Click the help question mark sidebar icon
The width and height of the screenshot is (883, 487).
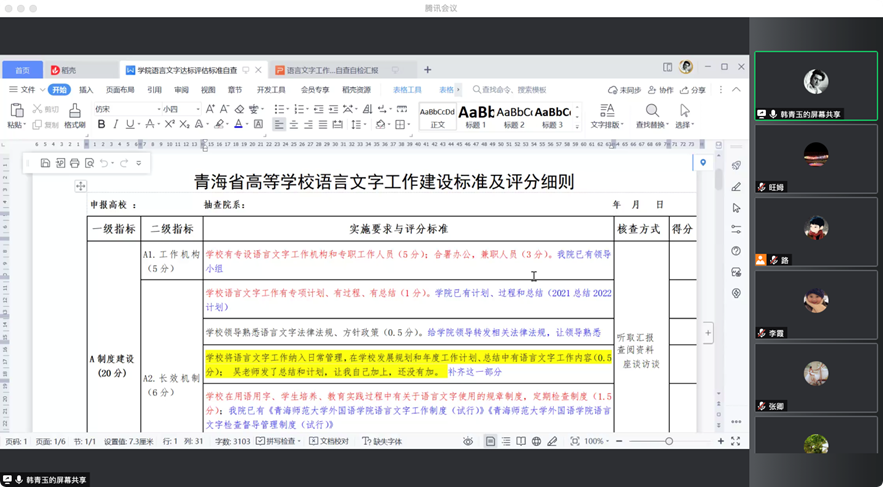click(736, 251)
